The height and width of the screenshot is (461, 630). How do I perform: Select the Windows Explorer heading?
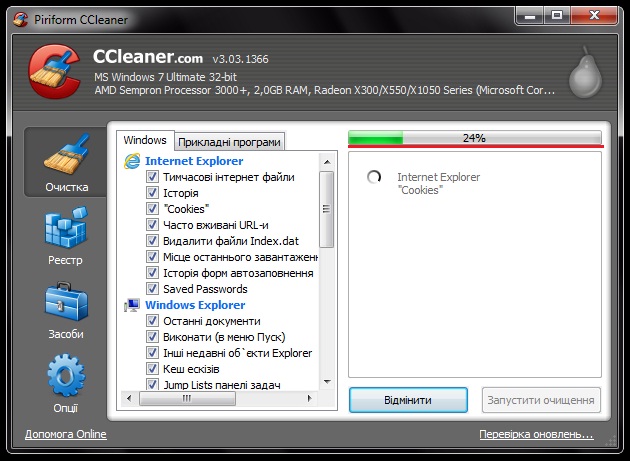pyautogui.click(x=195, y=305)
